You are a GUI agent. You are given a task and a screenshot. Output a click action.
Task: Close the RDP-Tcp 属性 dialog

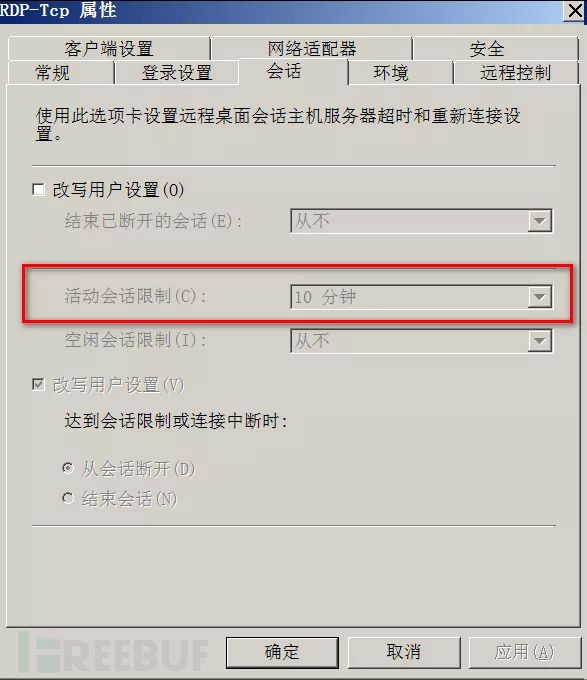tap(575, 10)
